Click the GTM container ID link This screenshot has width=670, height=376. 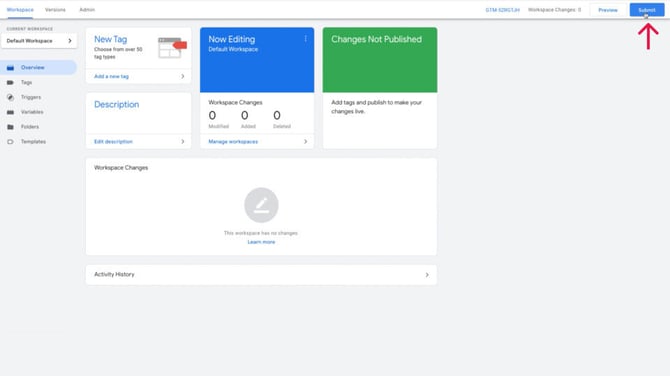[x=502, y=10]
